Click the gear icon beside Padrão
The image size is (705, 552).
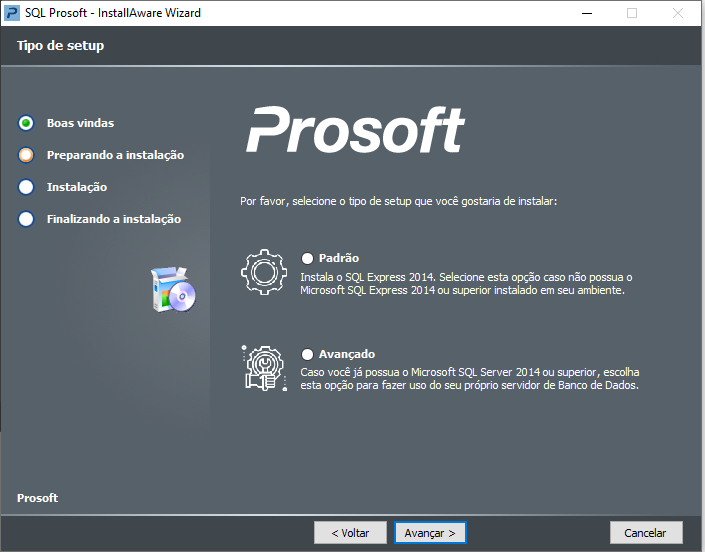point(264,272)
